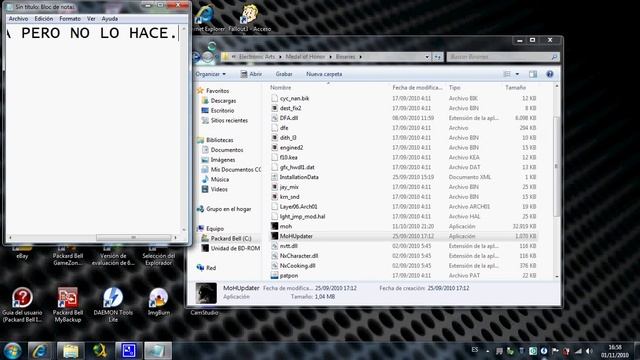Select Documentos library
This screenshot has height=360, width=640.
(227, 150)
